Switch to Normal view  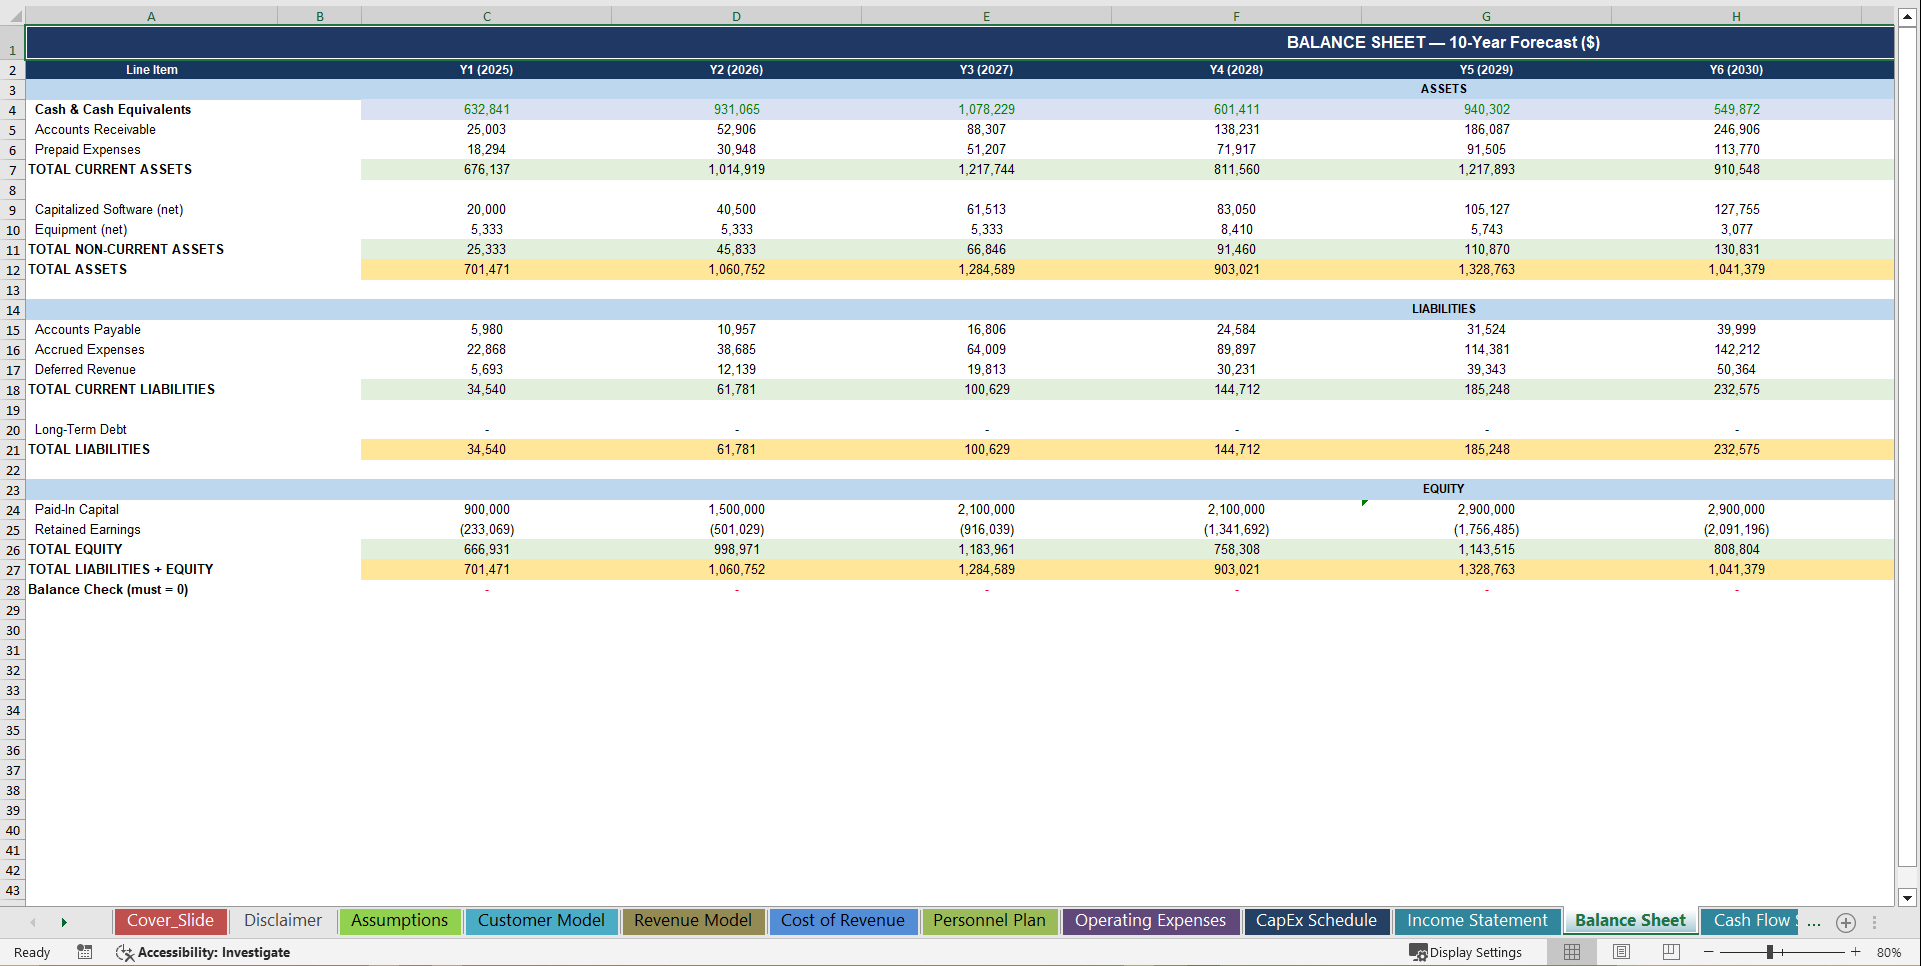tap(1571, 952)
